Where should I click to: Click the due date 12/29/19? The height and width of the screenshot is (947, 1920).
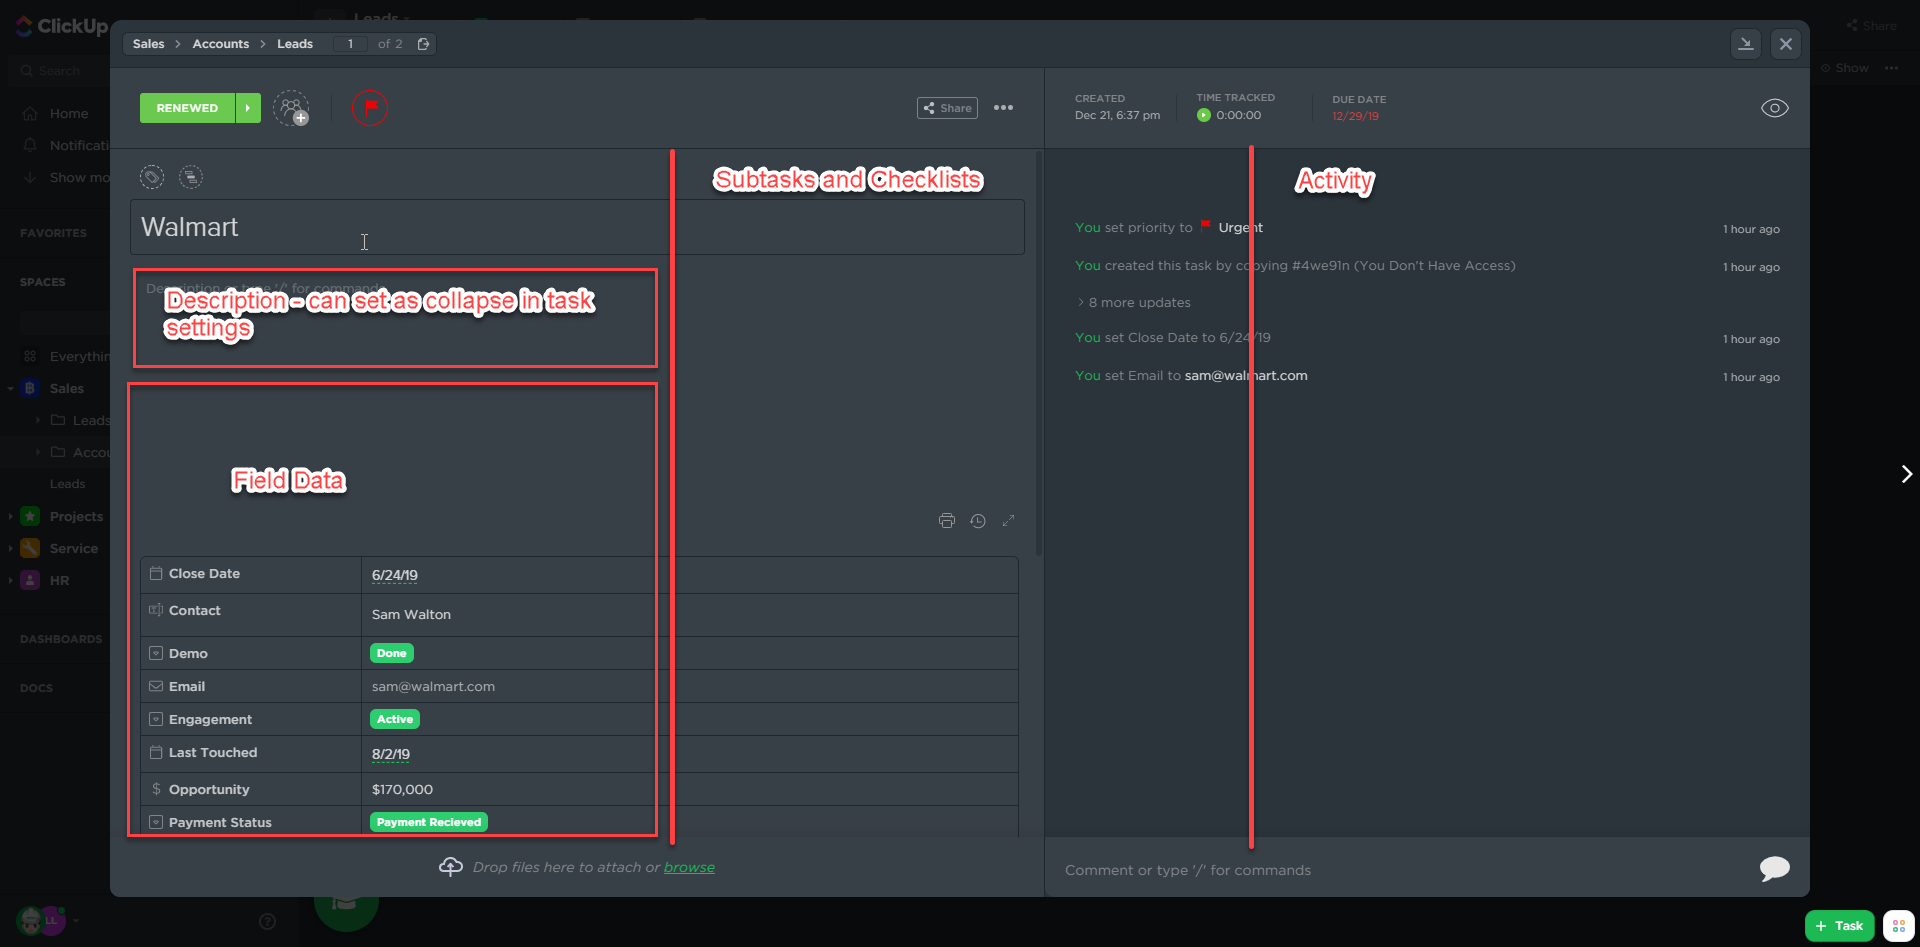pyautogui.click(x=1355, y=116)
